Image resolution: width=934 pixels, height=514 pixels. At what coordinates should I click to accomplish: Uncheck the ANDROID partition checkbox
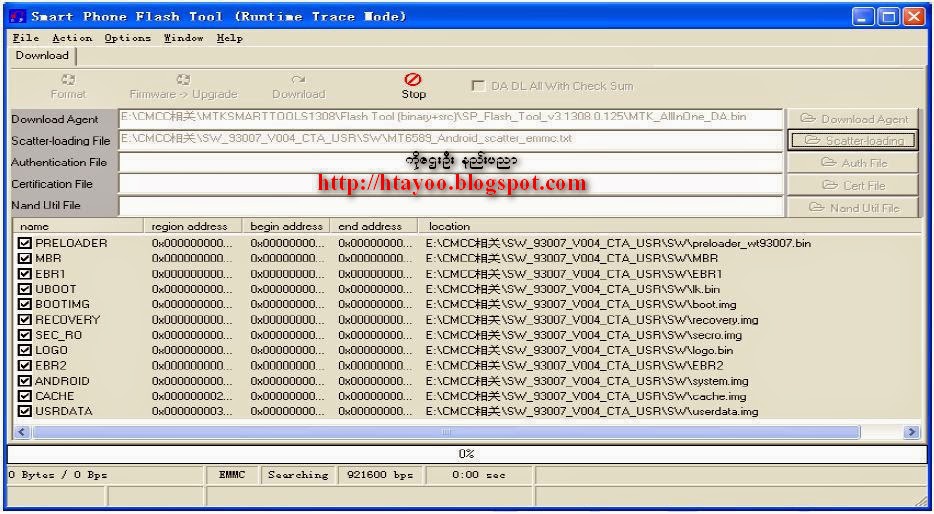(24, 381)
